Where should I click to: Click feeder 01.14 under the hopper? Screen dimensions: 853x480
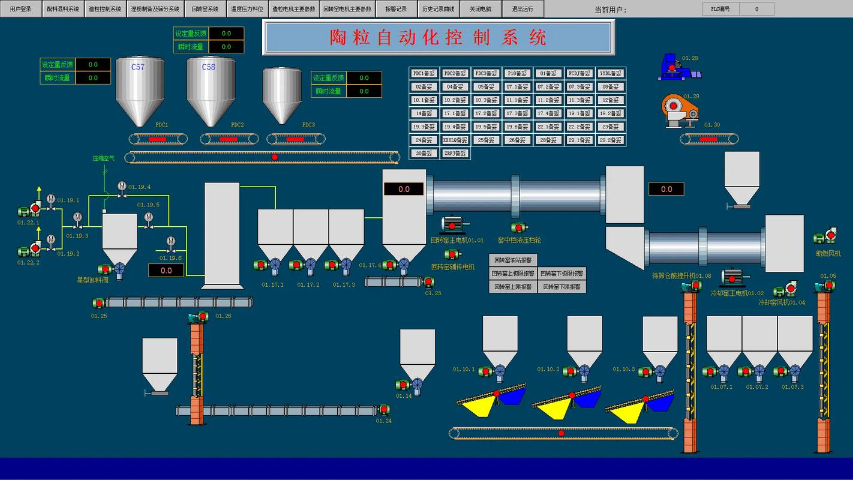410,385
